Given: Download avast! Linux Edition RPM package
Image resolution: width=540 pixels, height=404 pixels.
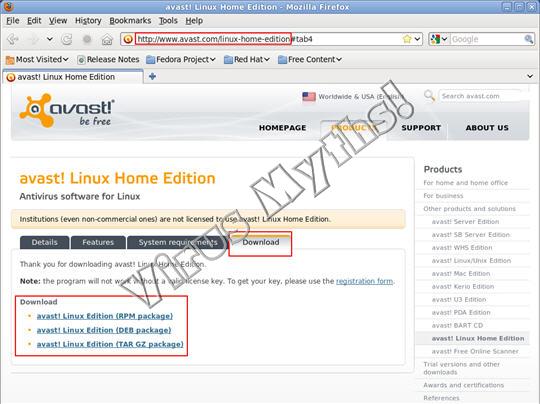Looking at the screenshot, I should (105, 316).
